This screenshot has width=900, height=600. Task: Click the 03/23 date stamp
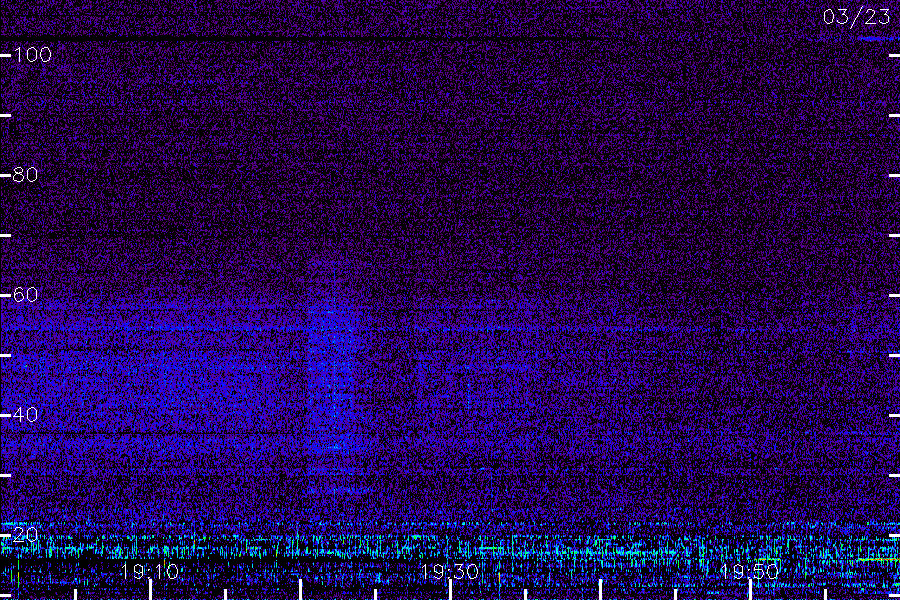[856, 17]
